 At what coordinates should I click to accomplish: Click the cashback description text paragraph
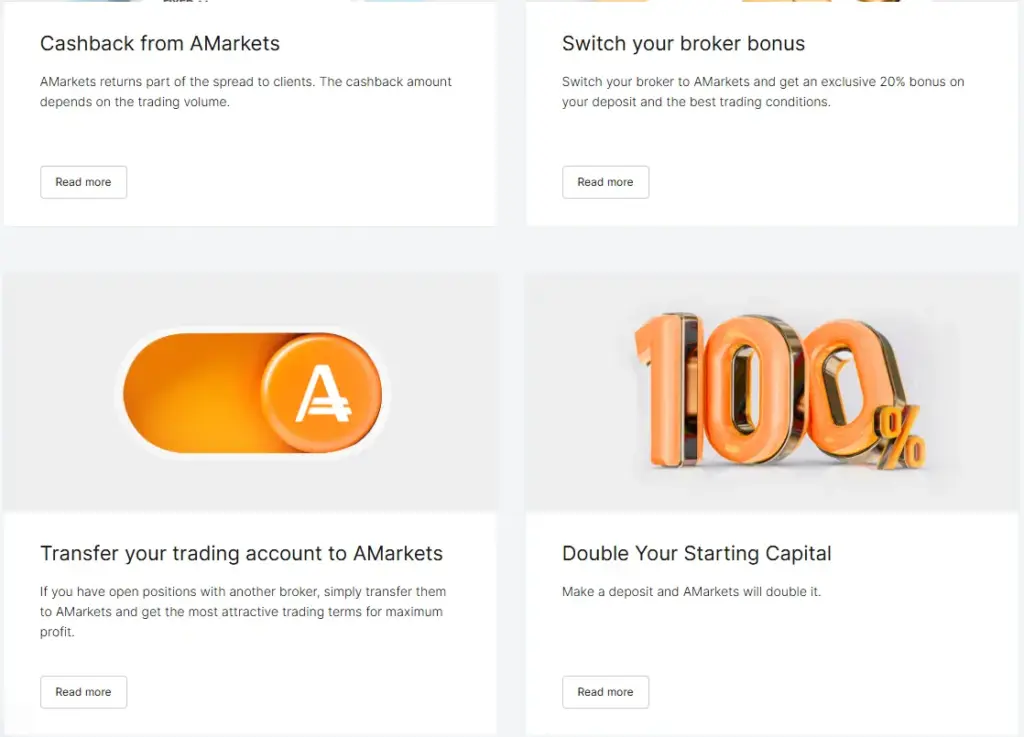click(x=245, y=91)
